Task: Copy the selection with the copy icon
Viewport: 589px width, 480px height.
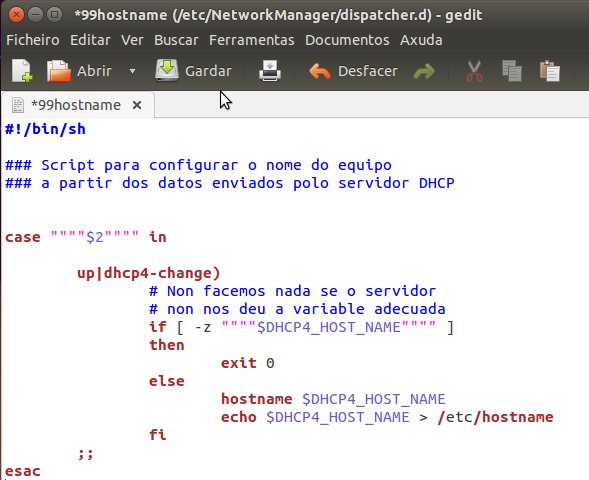Action: (x=512, y=71)
